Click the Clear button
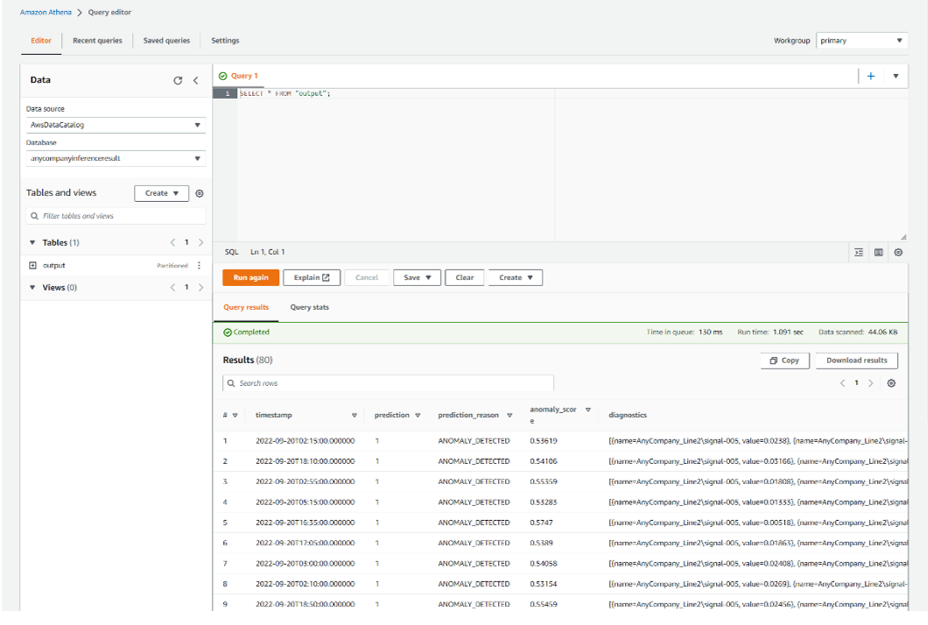 [x=465, y=278]
